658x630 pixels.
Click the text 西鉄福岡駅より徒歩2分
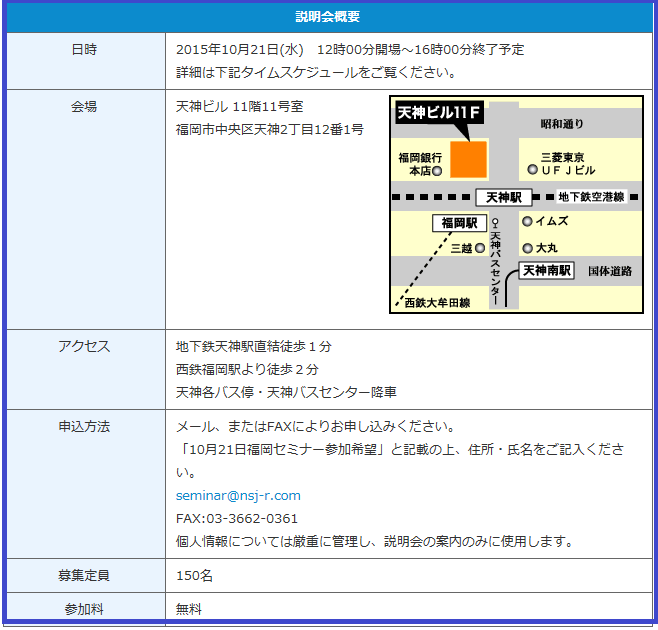coord(247,369)
